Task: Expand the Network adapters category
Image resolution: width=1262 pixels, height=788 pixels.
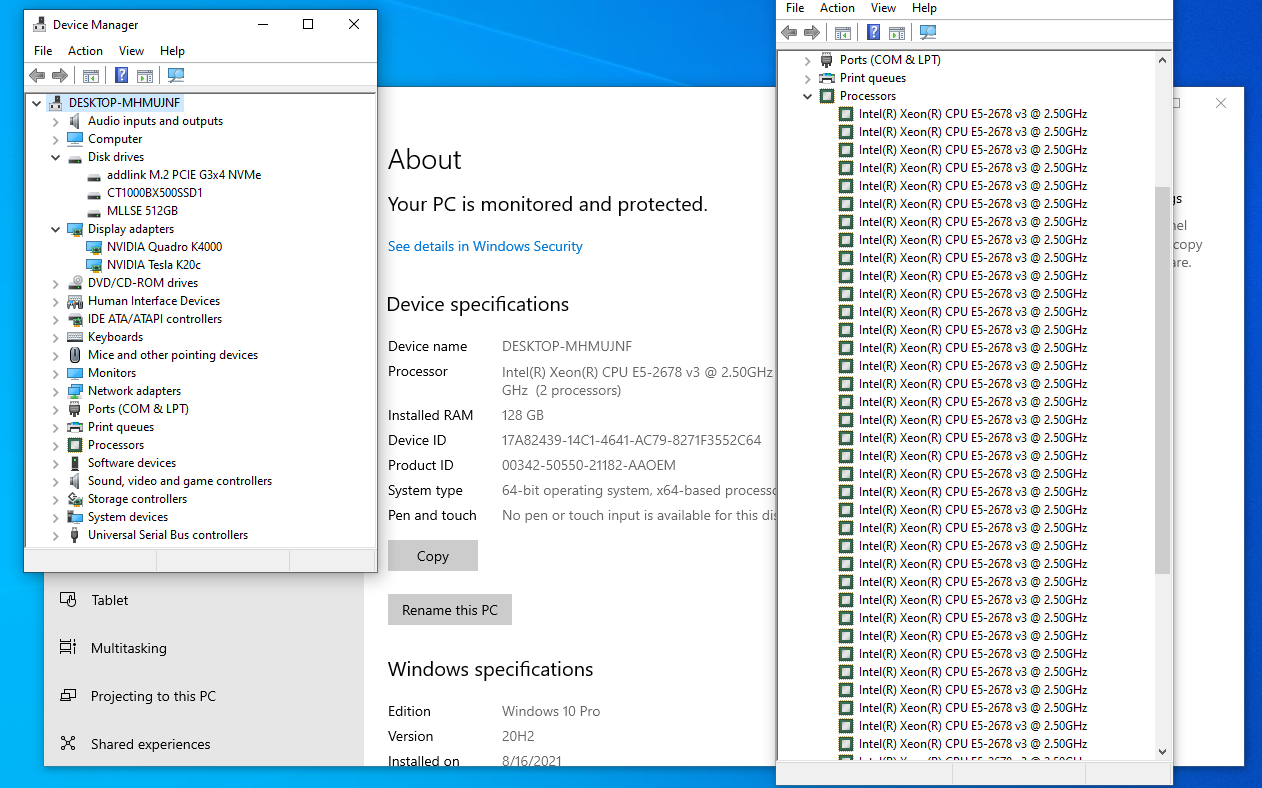Action: [x=56, y=391]
